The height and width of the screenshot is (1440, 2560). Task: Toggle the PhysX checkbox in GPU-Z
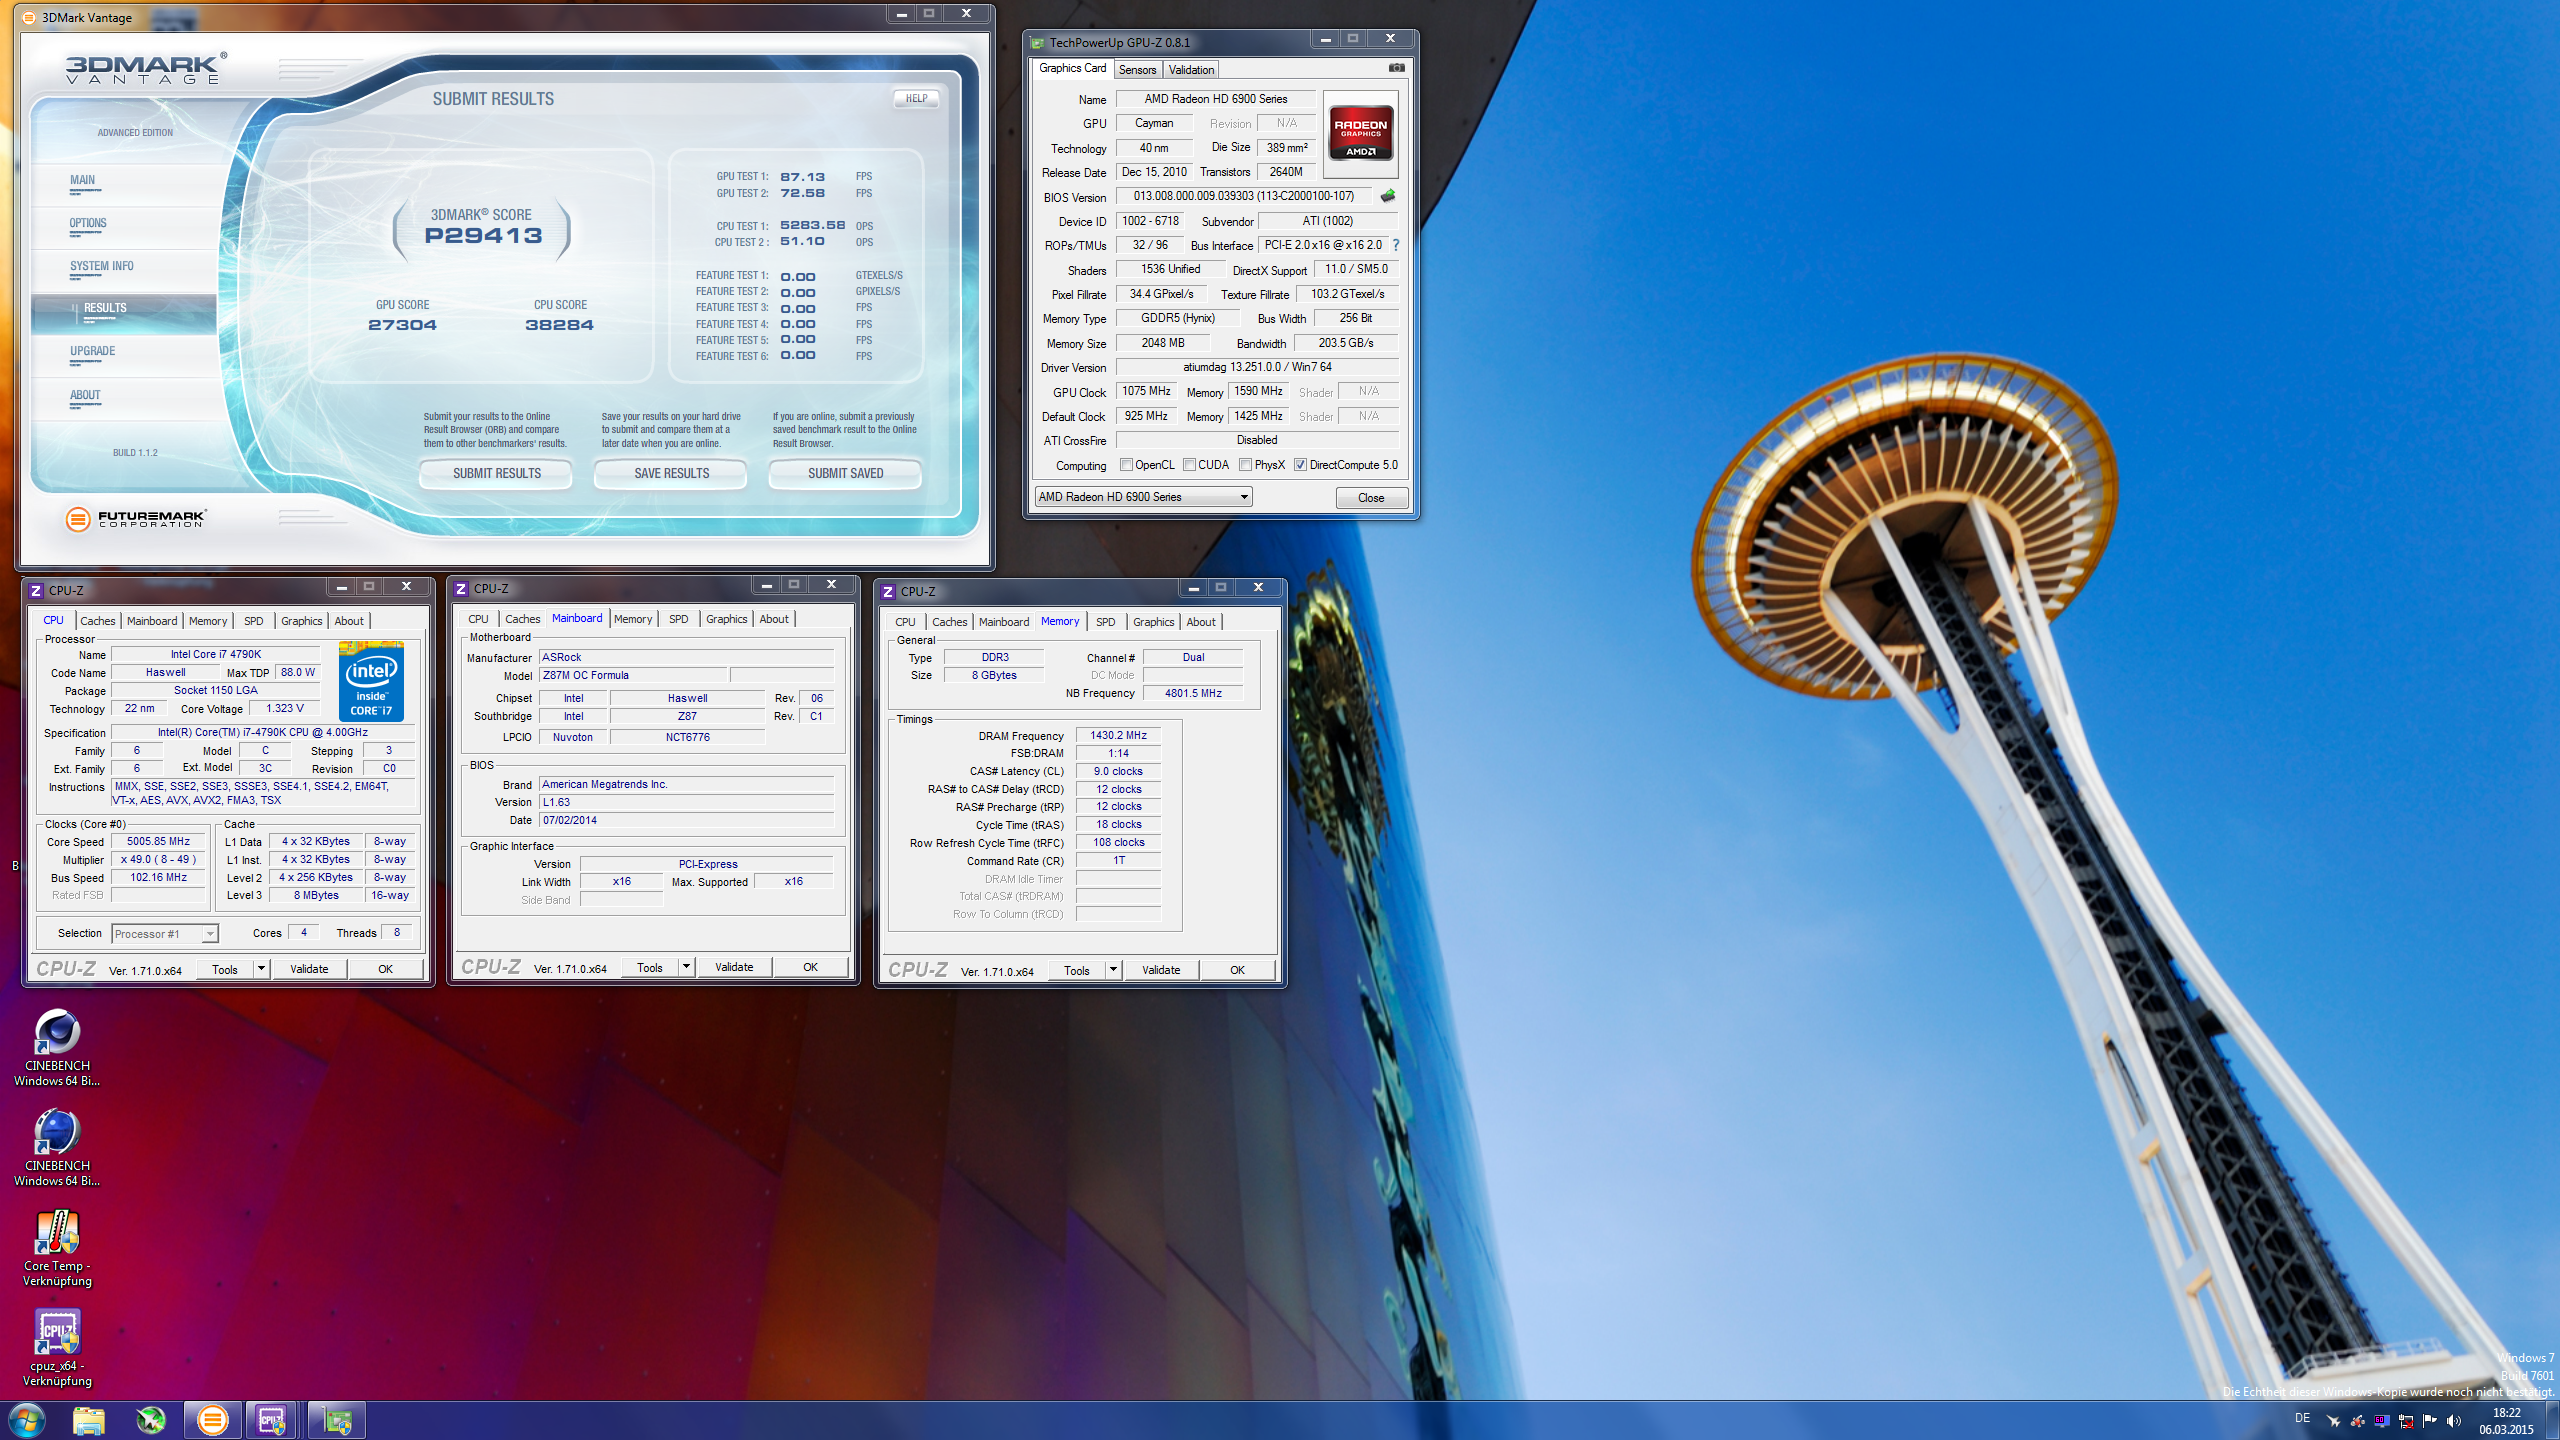click(1245, 465)
